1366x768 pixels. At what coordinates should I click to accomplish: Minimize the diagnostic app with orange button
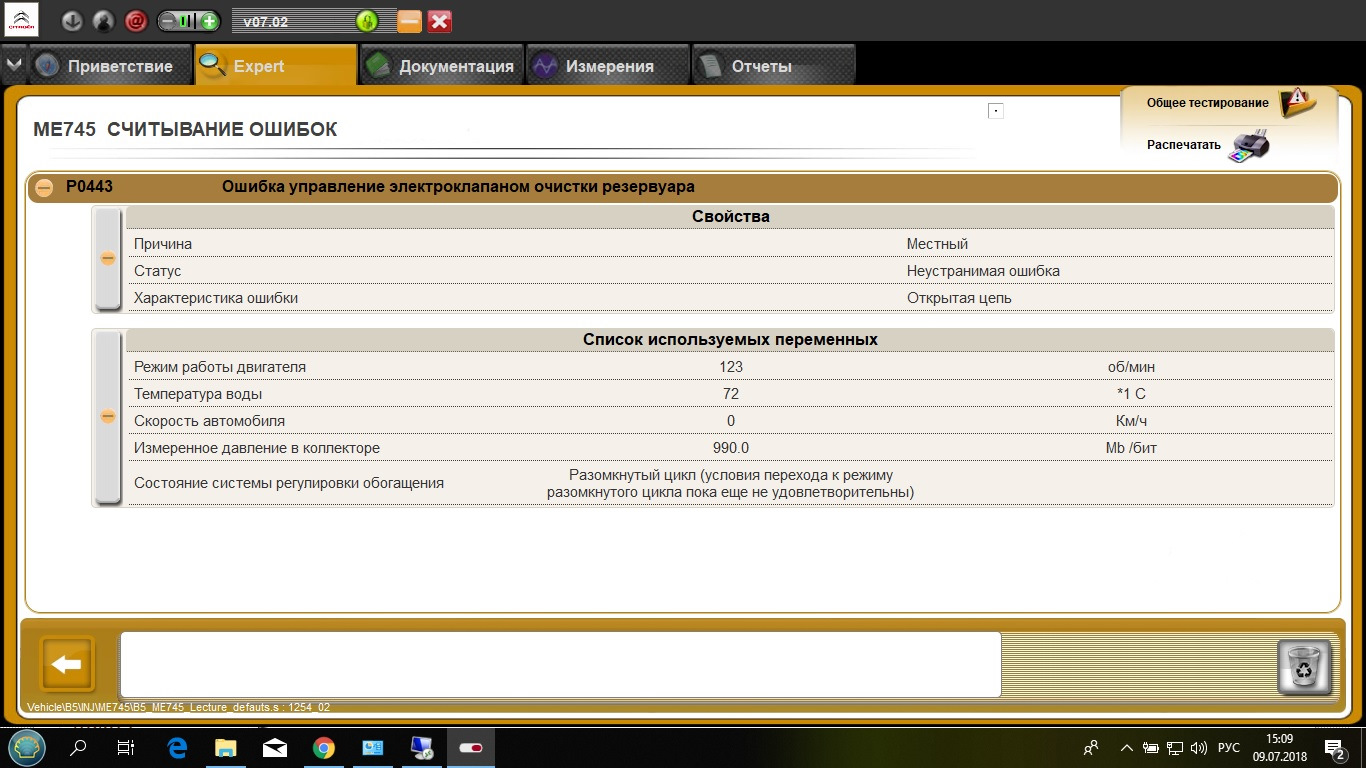point(409,21)
